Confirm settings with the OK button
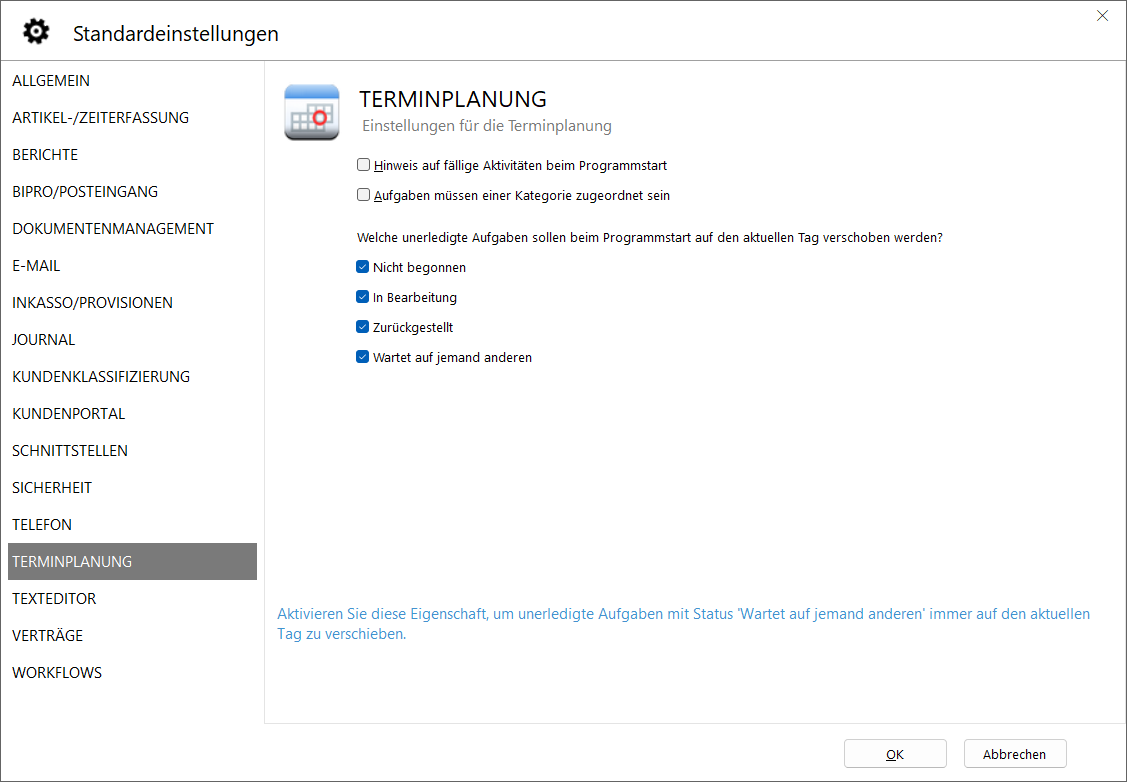This screenshot has width=1127, height=782. pos(894,754)
